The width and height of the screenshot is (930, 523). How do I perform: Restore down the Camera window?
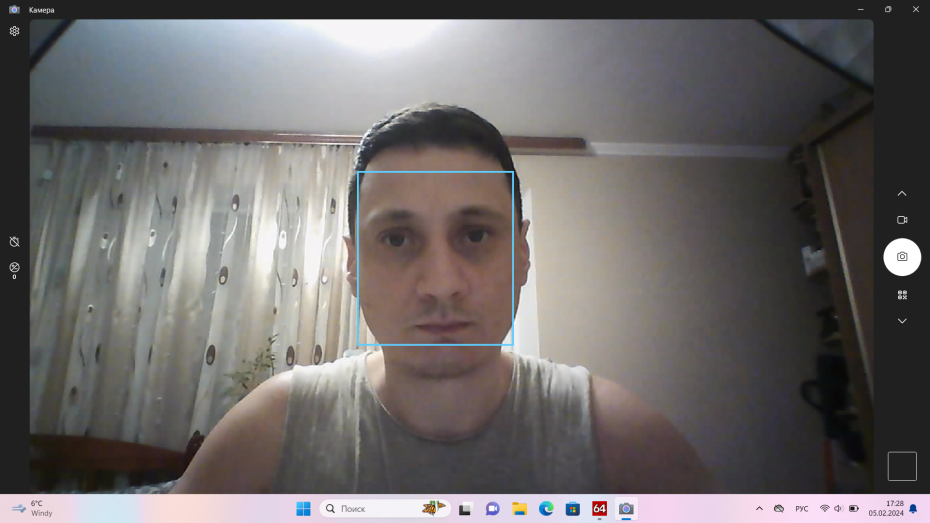(888, 9)
